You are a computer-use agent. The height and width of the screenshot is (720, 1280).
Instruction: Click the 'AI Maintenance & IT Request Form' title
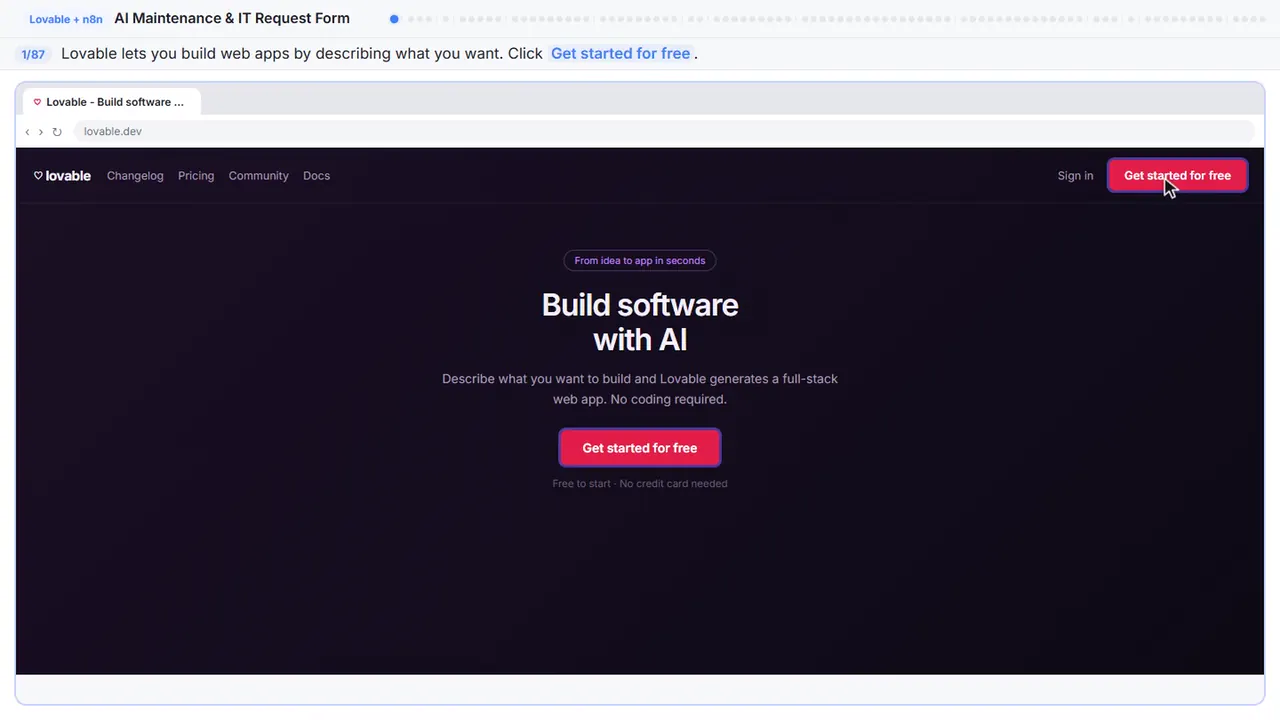click(232, 19)
